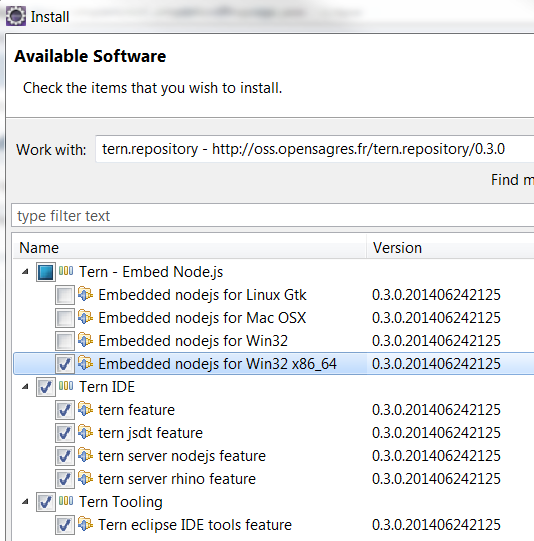The width and height of the screenshot is (534, 541).
Task: Click feature icon for Embedded nodejs for Linux Gtk
Action: click(x=85, y=294)
